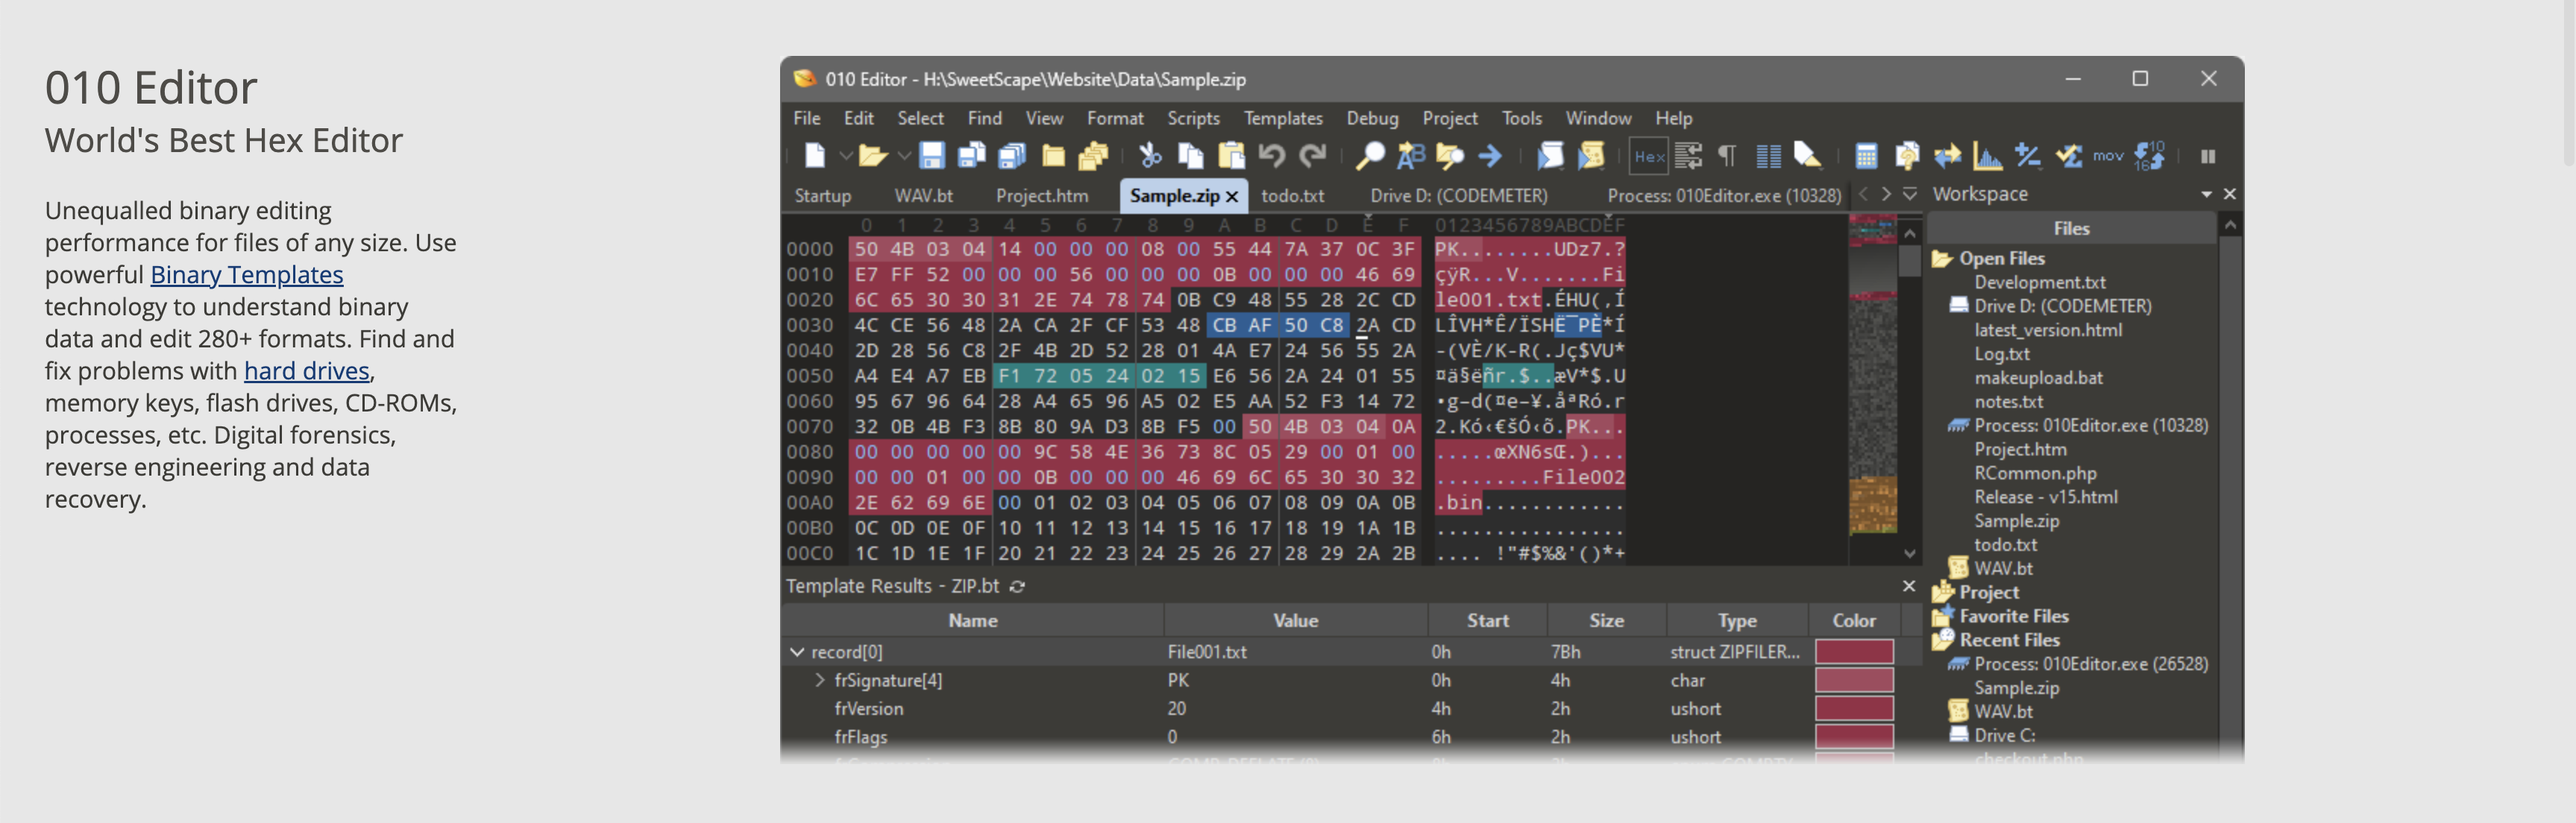Click the color swatch for frSignature[4]

[1854, 681]
